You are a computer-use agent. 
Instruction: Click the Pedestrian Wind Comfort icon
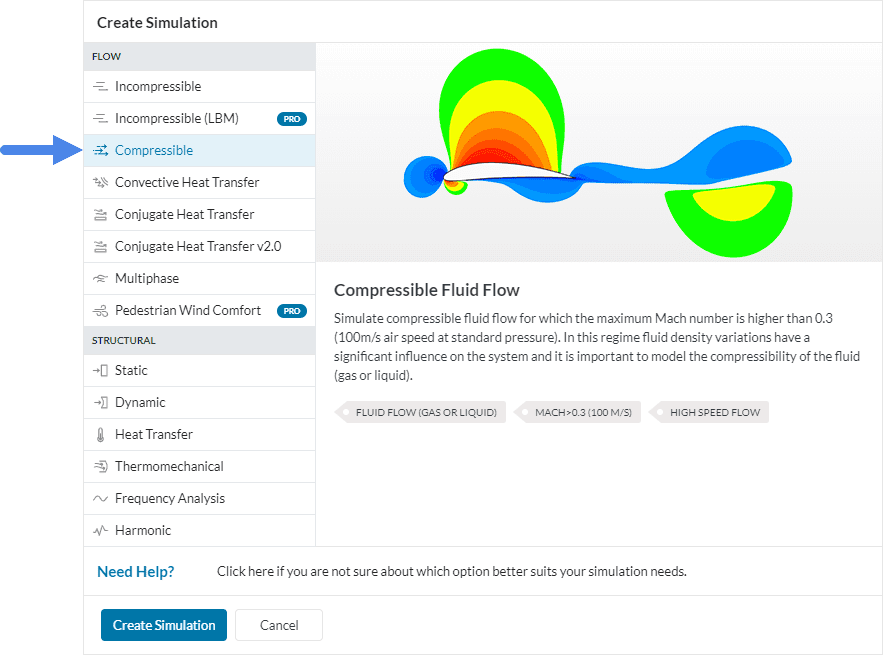click(x=100, y=311)
